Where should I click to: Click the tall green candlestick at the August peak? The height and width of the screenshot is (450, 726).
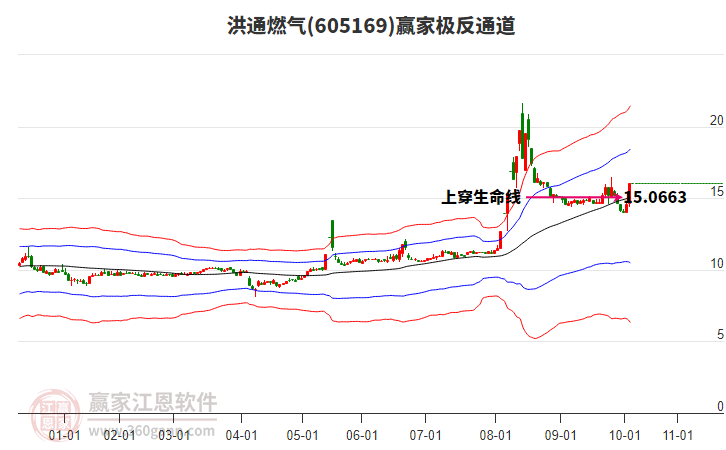click(523, 132)
